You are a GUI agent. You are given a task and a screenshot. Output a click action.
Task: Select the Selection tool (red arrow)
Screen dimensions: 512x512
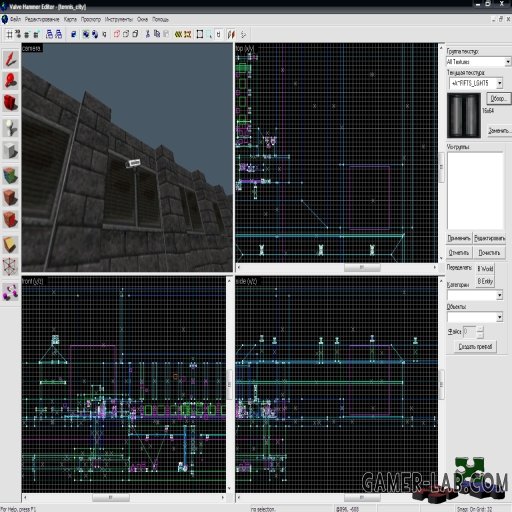pos(11,59)
